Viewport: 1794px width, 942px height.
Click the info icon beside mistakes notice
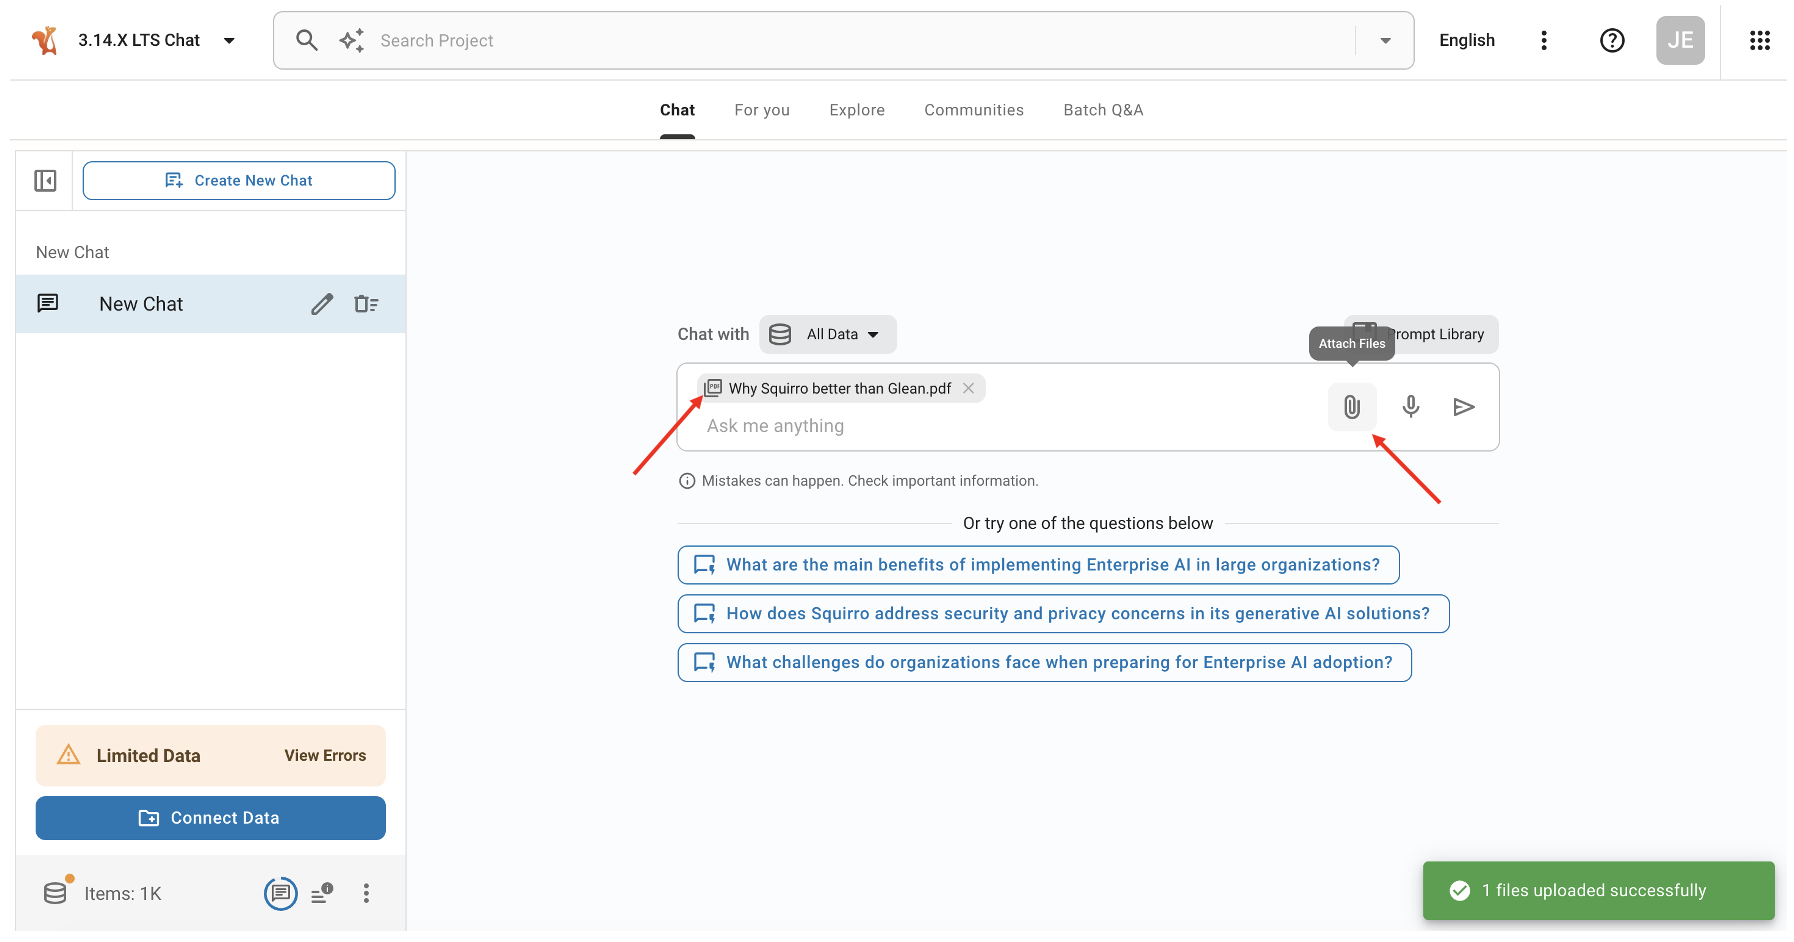pos(687,481)
